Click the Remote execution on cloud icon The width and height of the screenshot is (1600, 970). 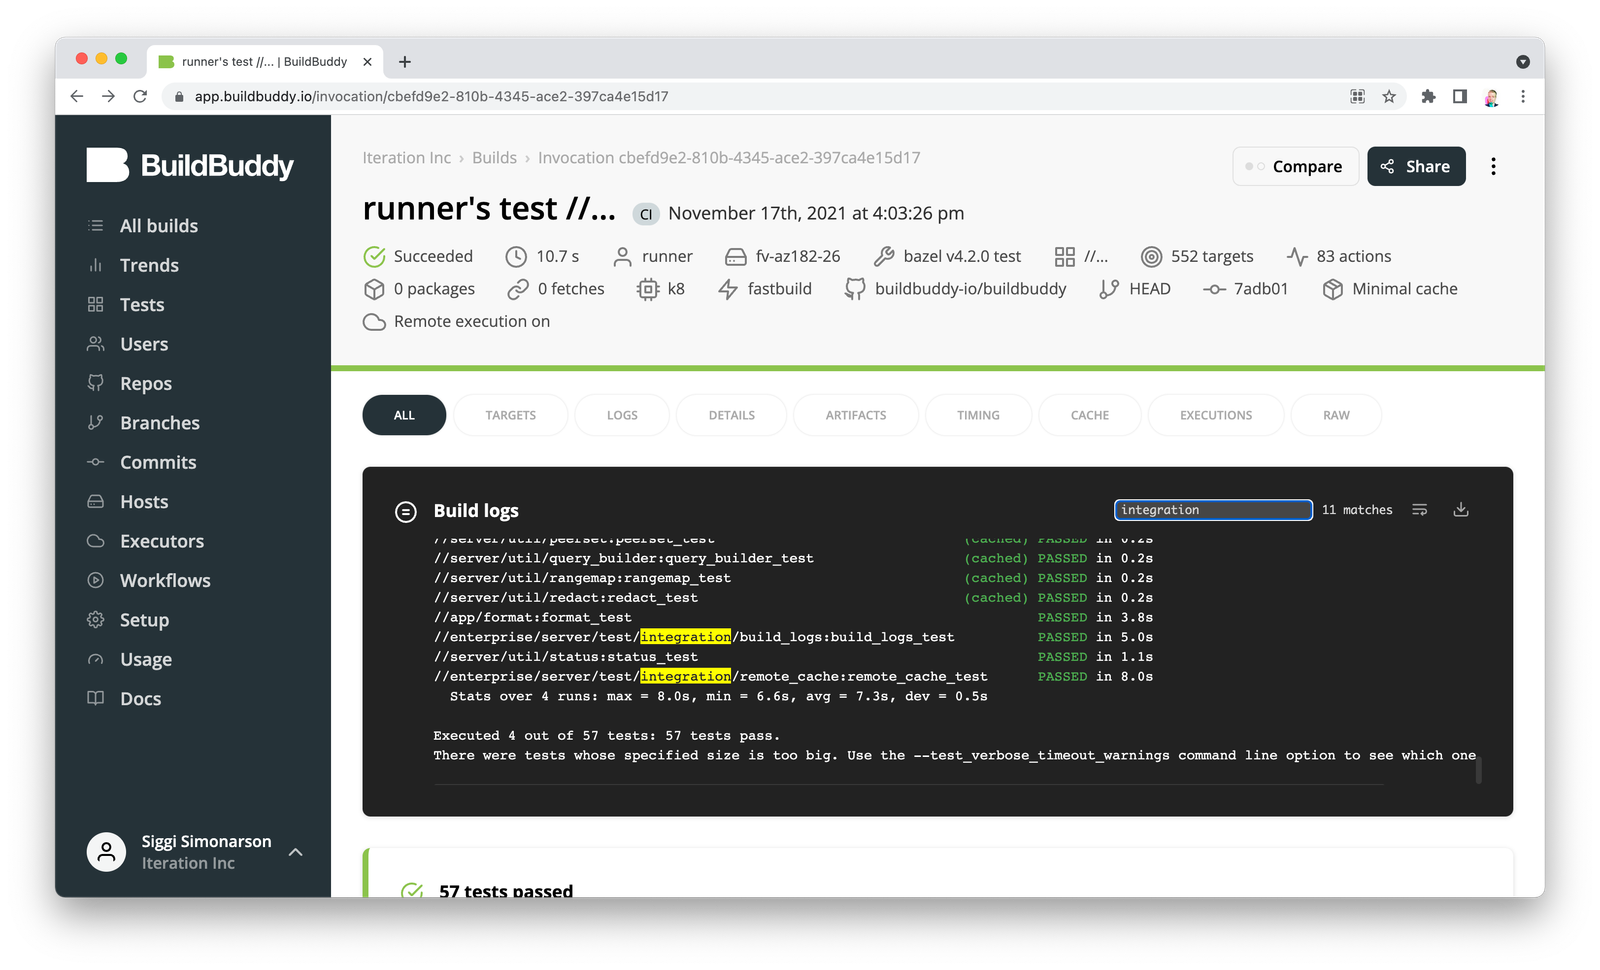tap(374, 322)
